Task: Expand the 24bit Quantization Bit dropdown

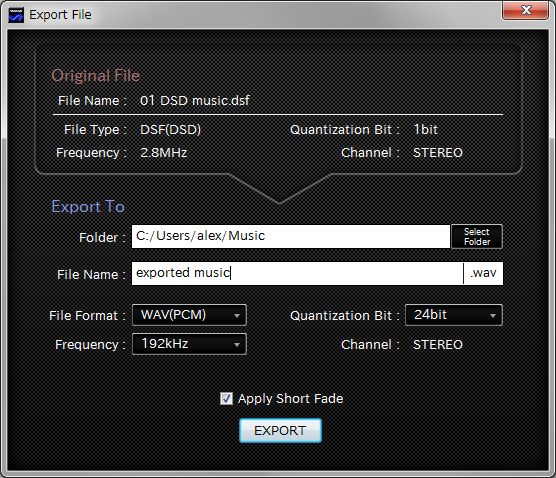Action: (454, 315)
